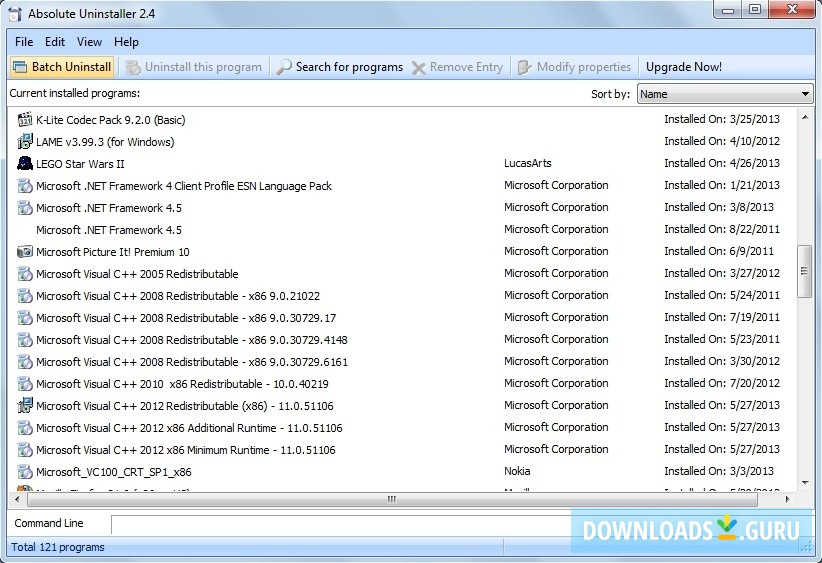
Task: Click the Search for programs magnifier icon
Action: pyautogui.click(x=284, y=67)
